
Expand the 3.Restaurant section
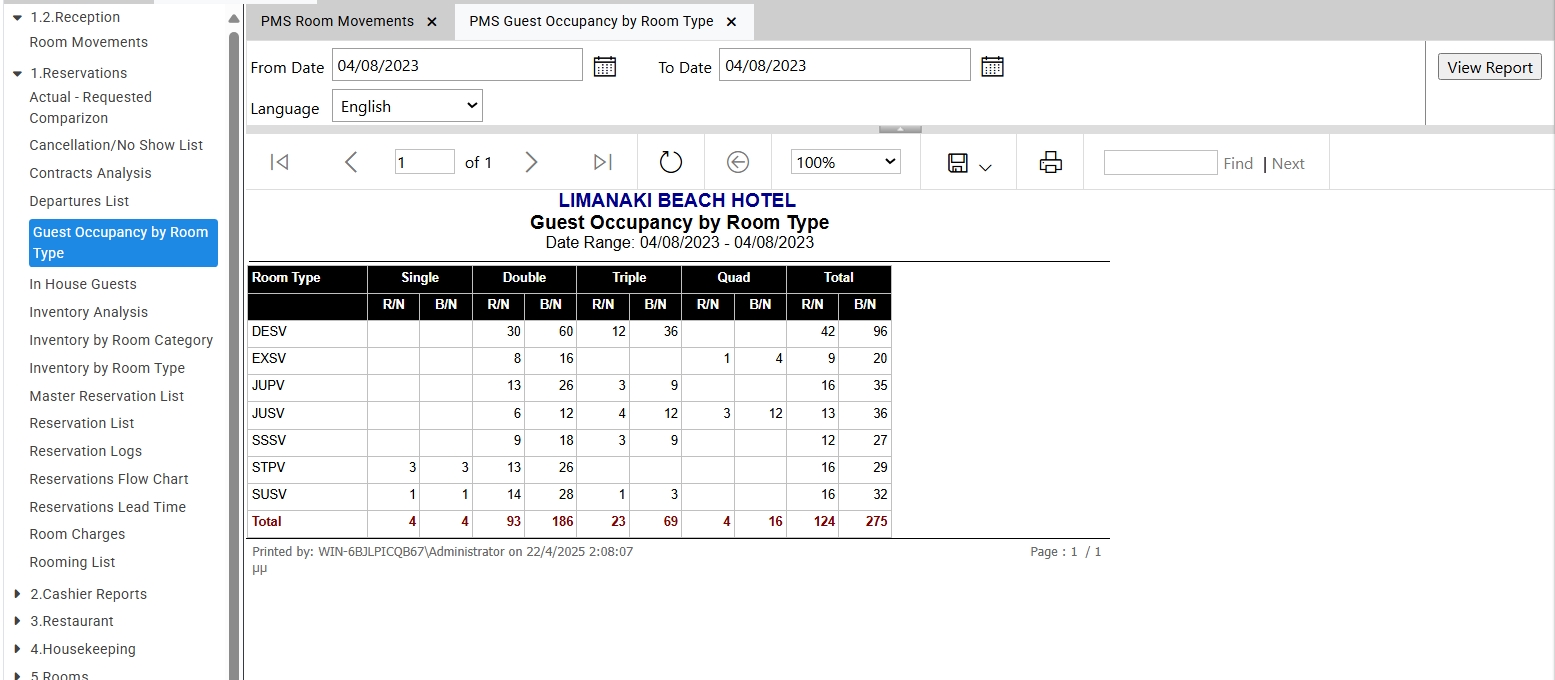click(17, 621)
